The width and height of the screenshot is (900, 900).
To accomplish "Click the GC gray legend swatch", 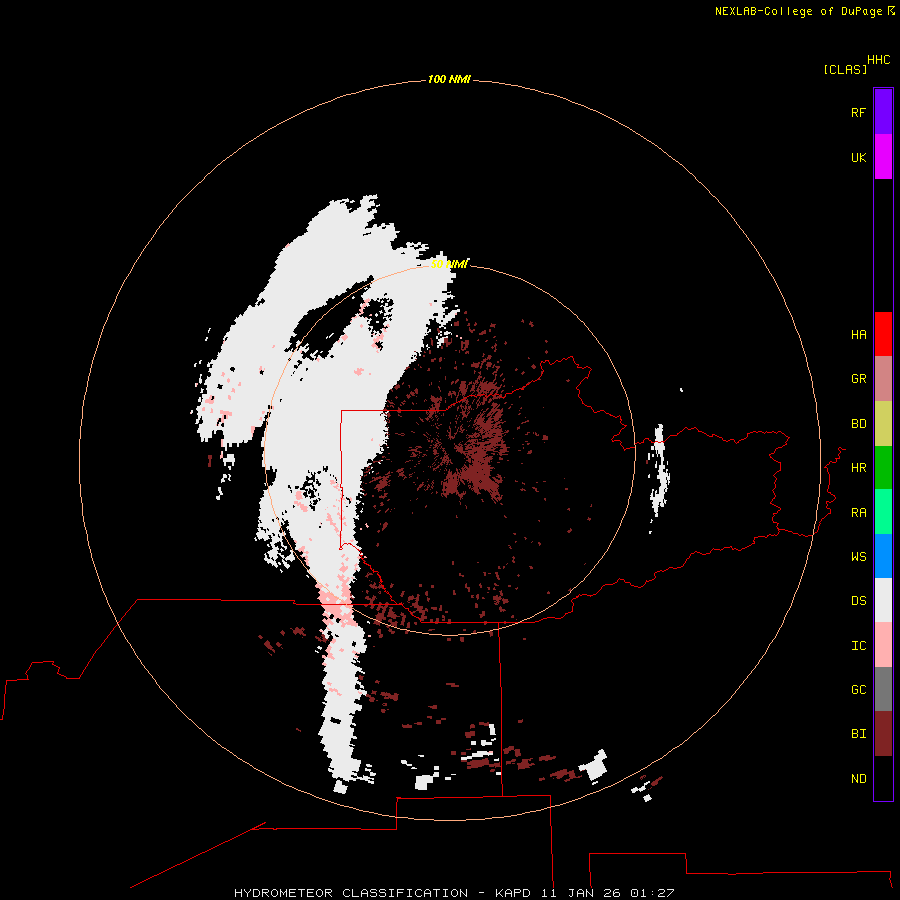I will tap(883, 689).
